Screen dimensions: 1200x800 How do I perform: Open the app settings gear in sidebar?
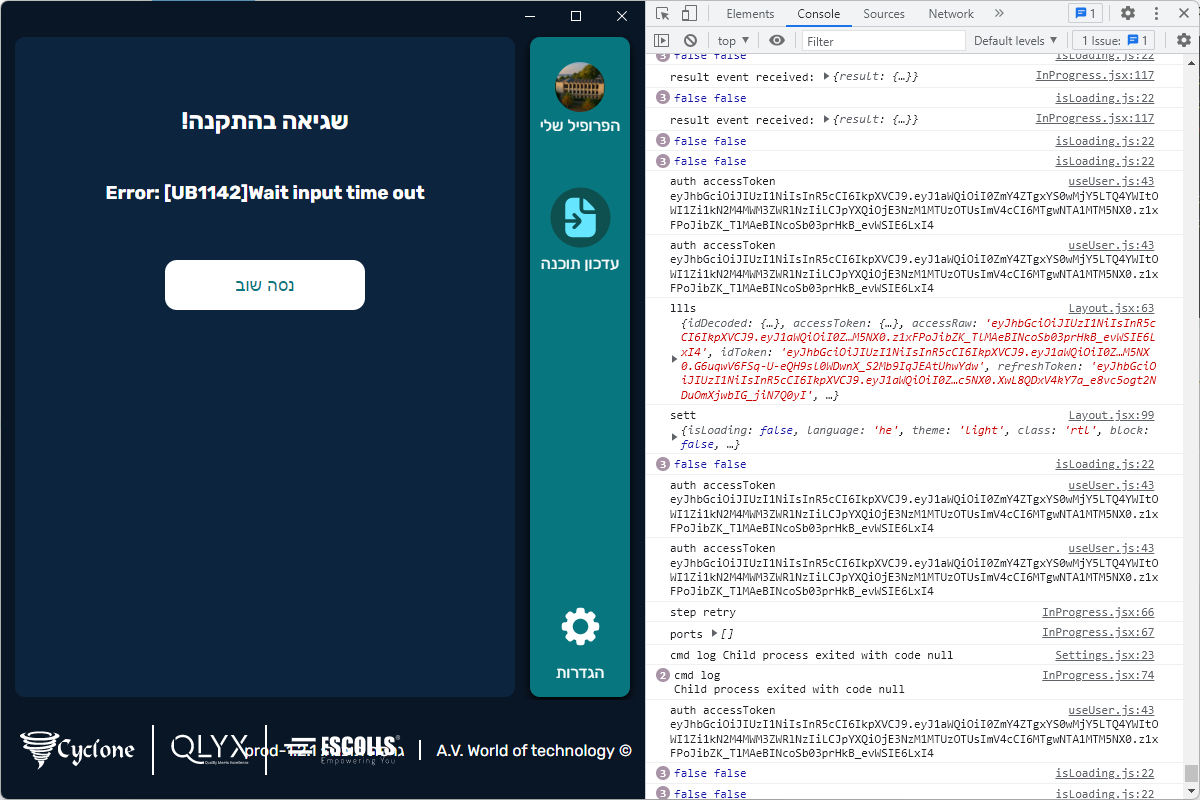(x=580, y=627)
